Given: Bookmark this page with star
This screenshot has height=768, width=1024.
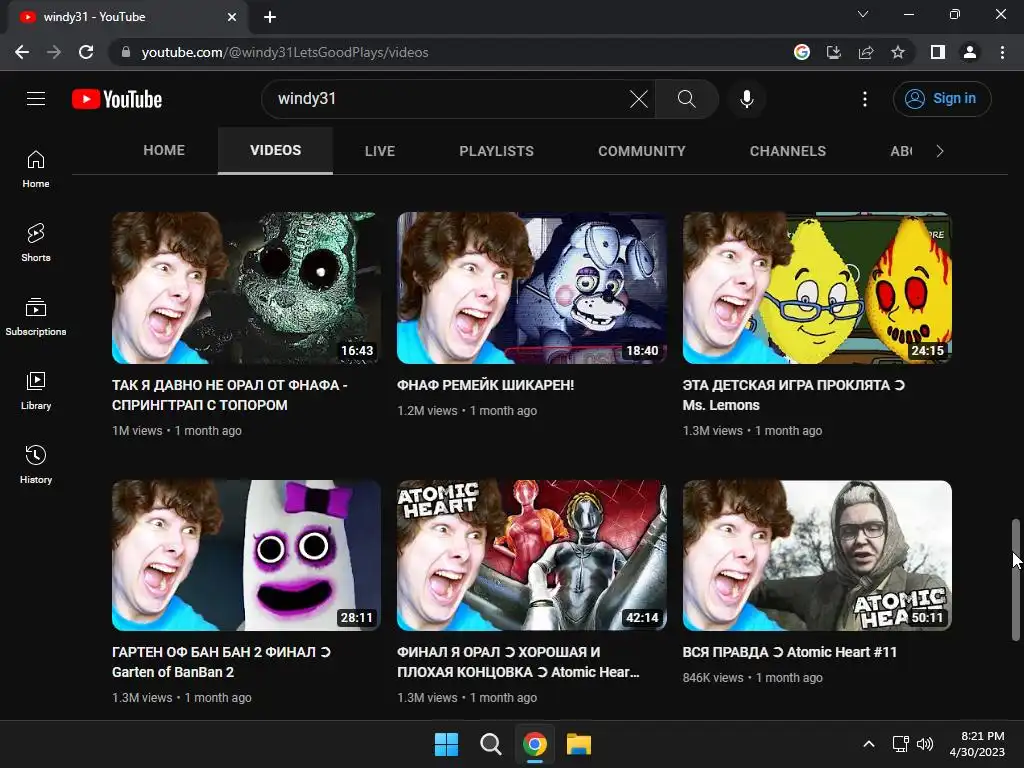Looking at the screenshot, I should click(x=898, y=52).
